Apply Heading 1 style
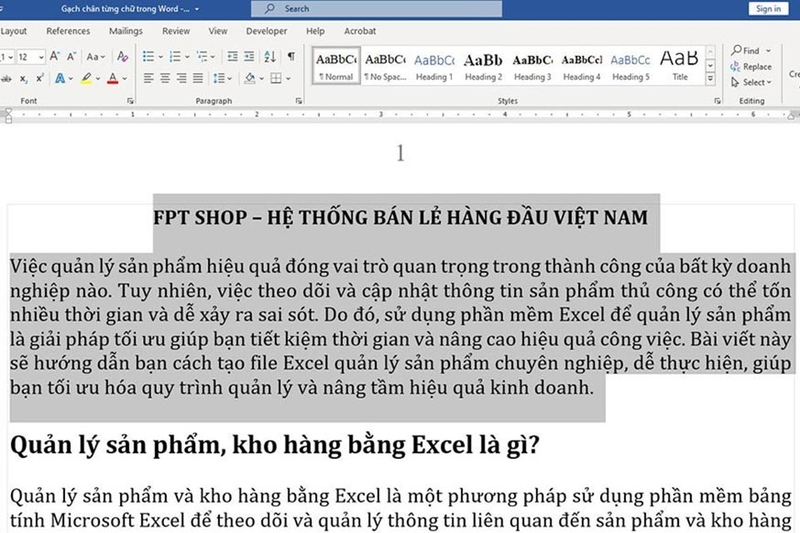This screenshot has width=800, height=533. click(x=434, y=66)
